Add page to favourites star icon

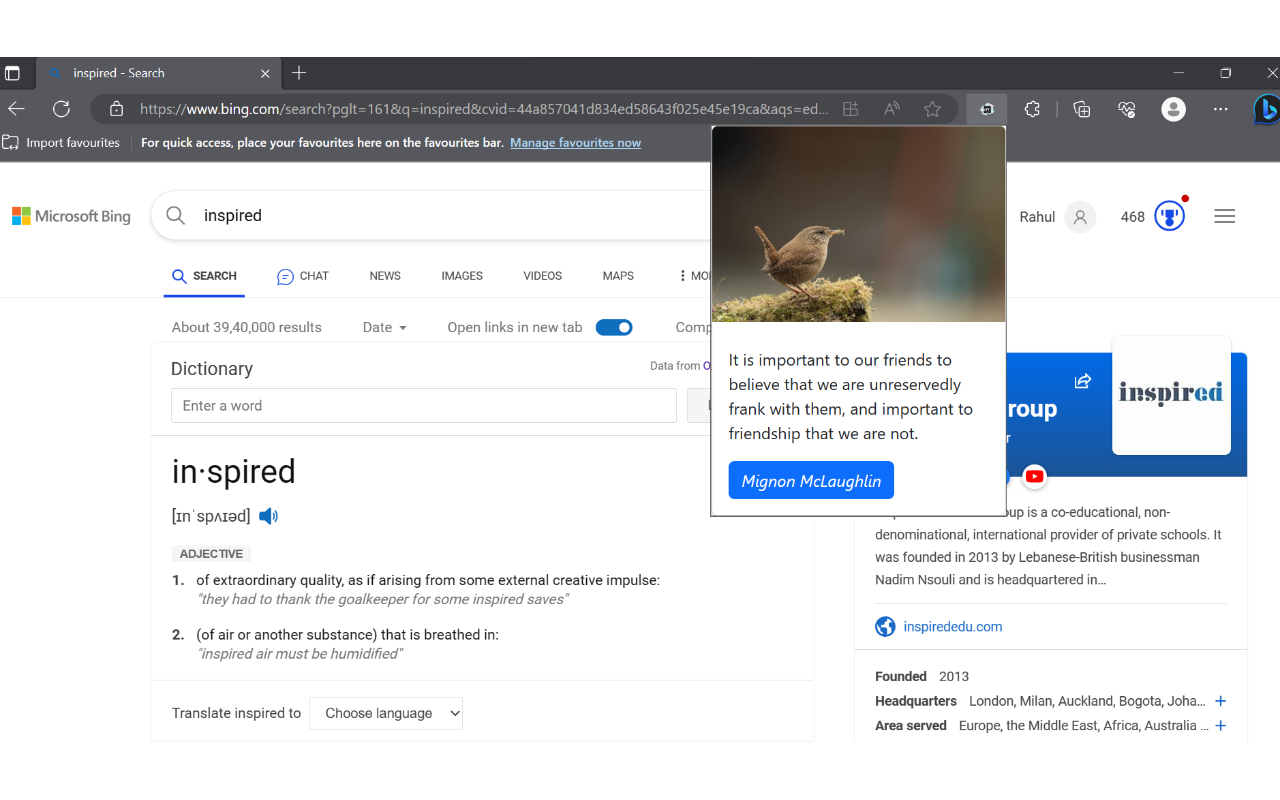click(932, 109)
